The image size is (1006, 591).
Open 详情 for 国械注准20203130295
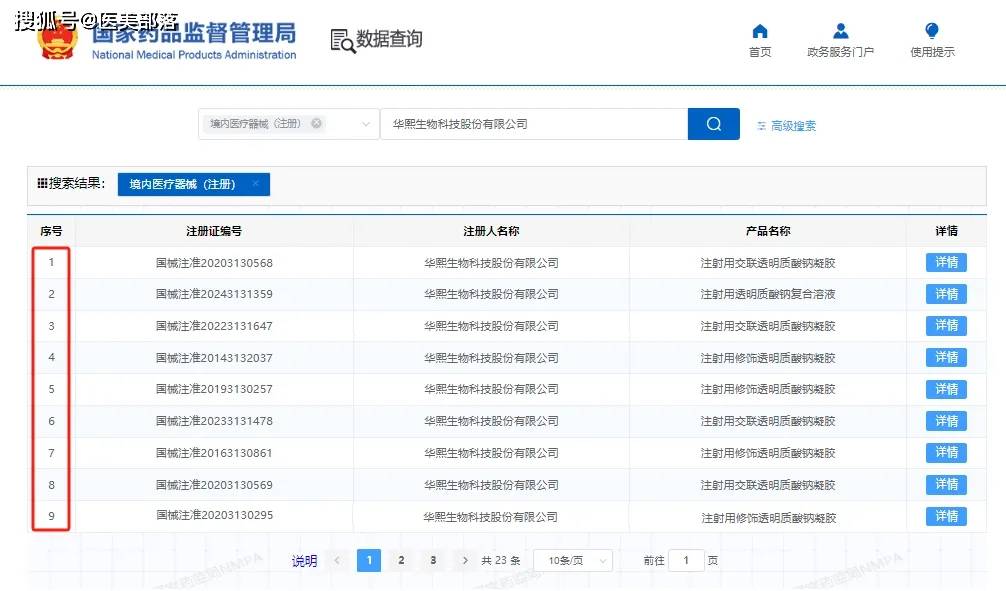pyautogui.click(x=946, y=516)
